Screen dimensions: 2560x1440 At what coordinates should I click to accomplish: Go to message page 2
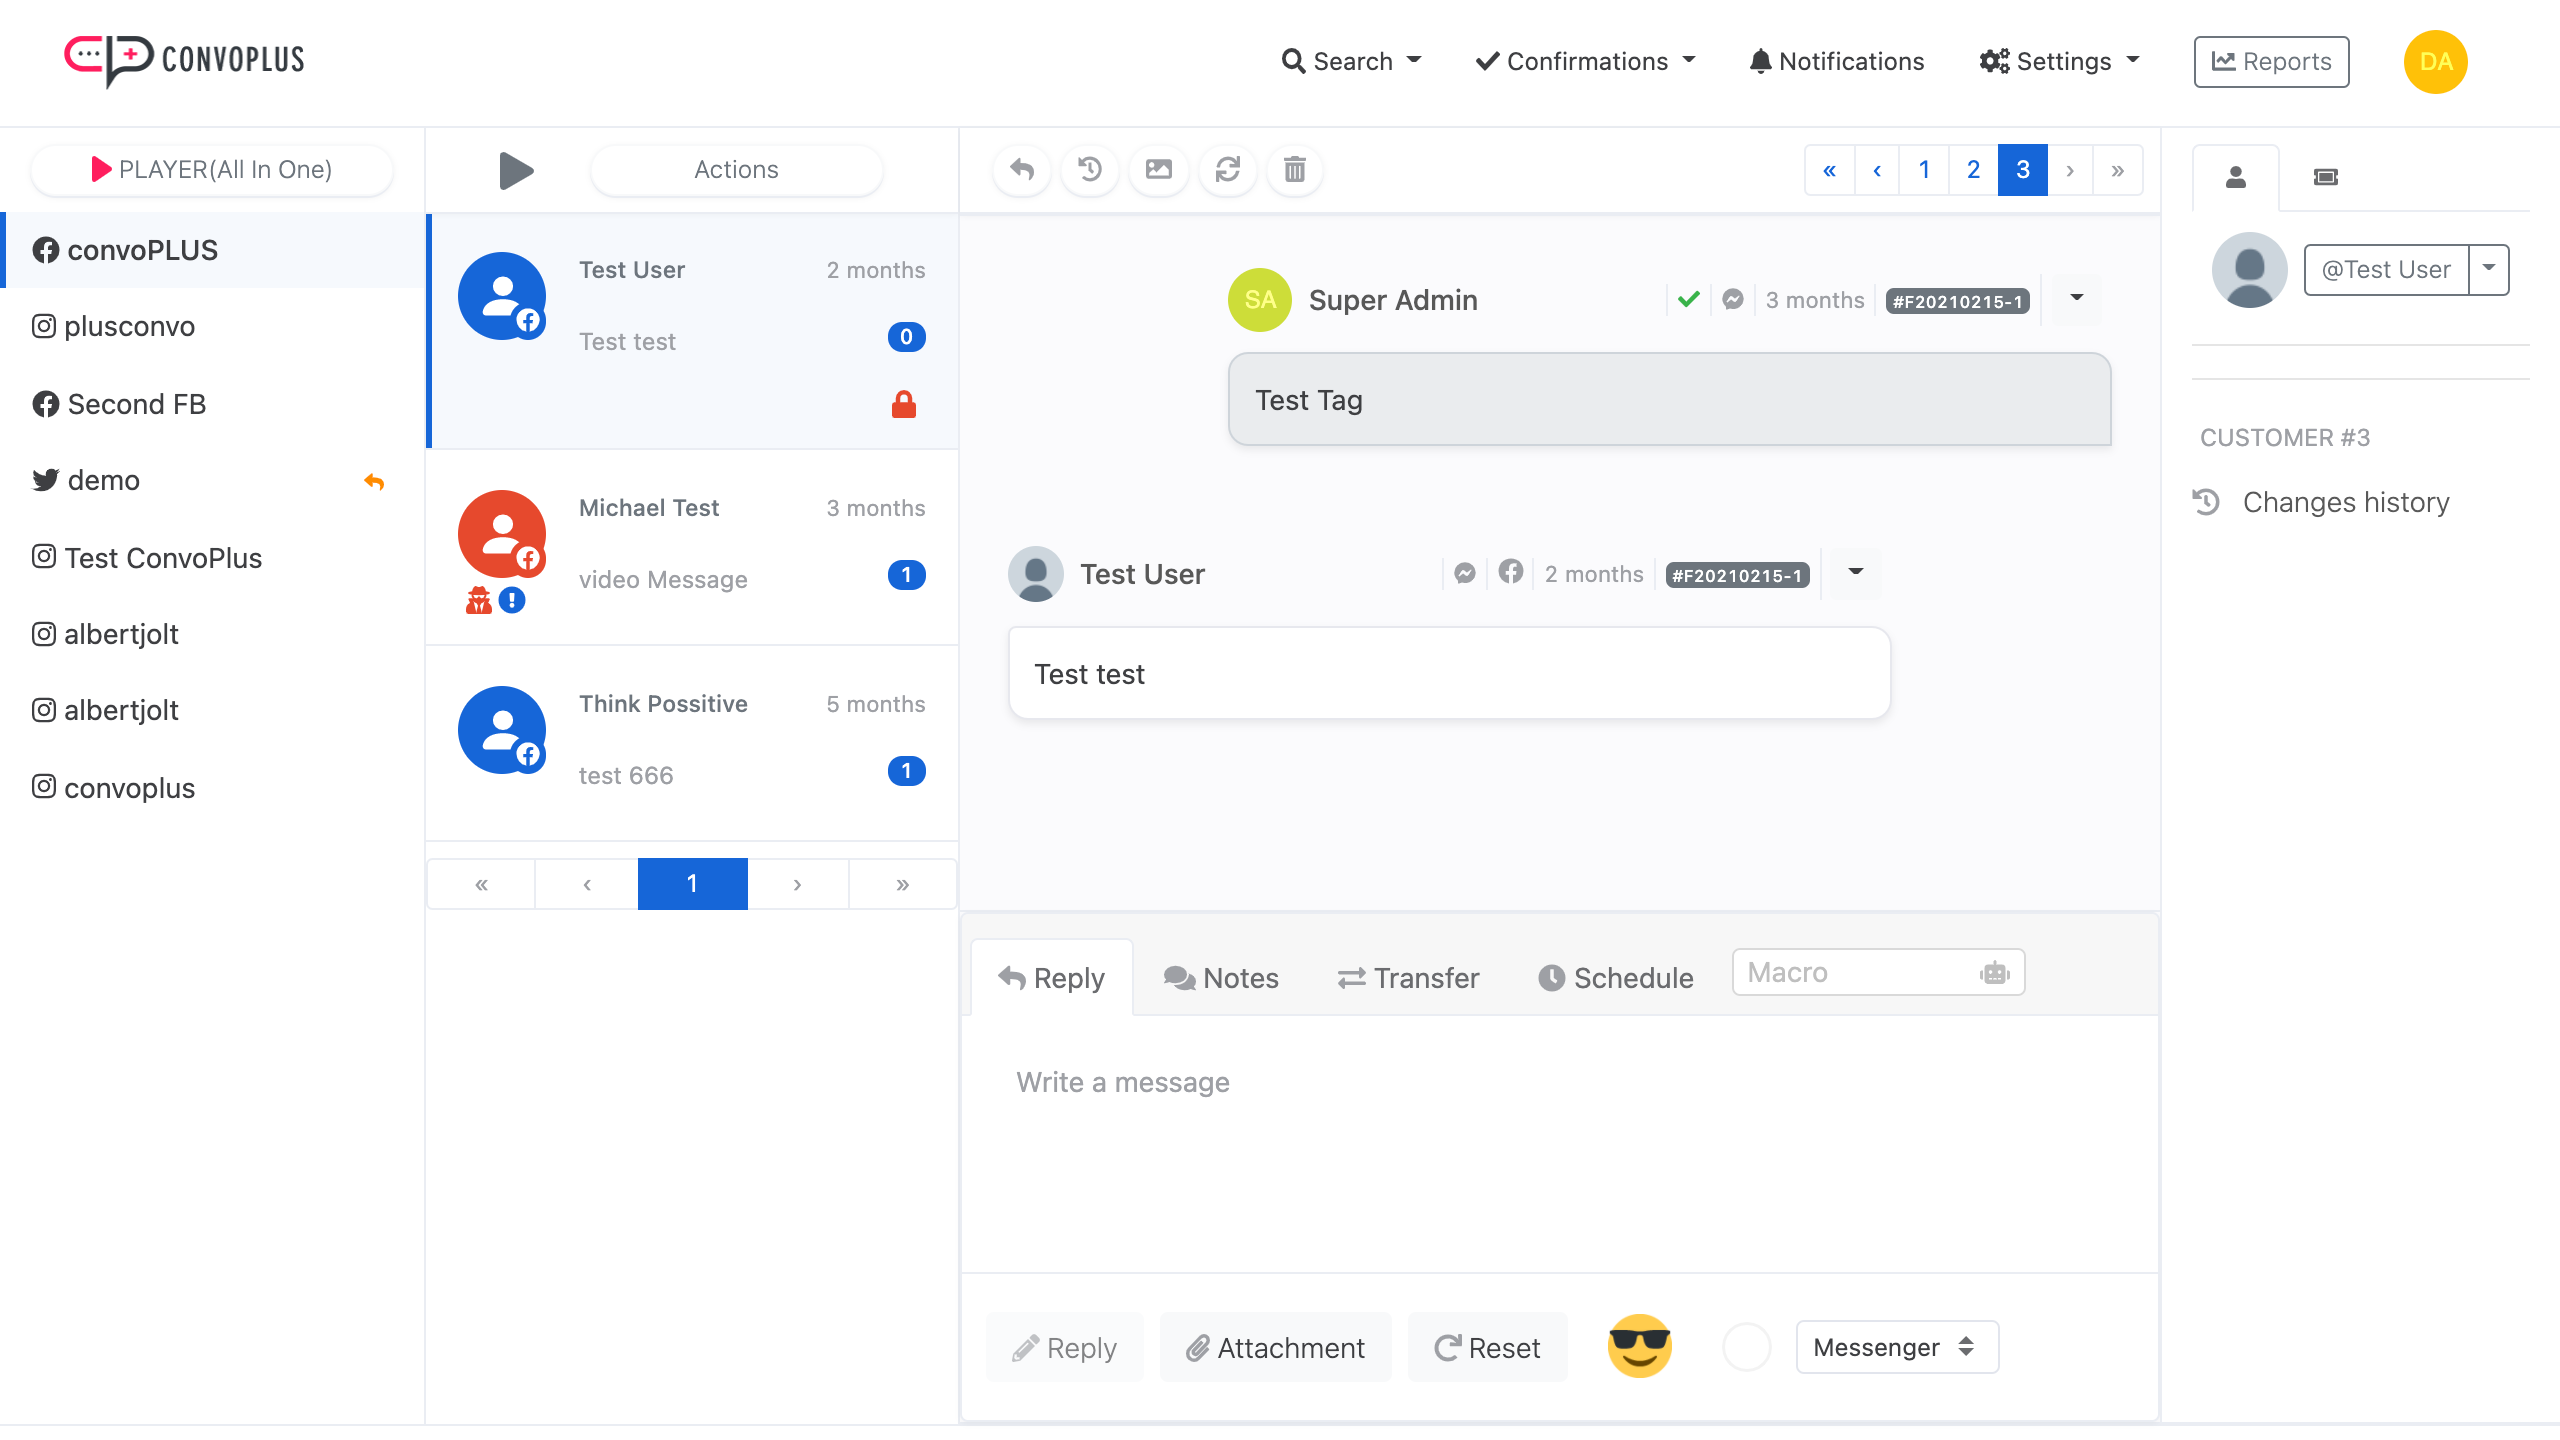coord(1973,170)
